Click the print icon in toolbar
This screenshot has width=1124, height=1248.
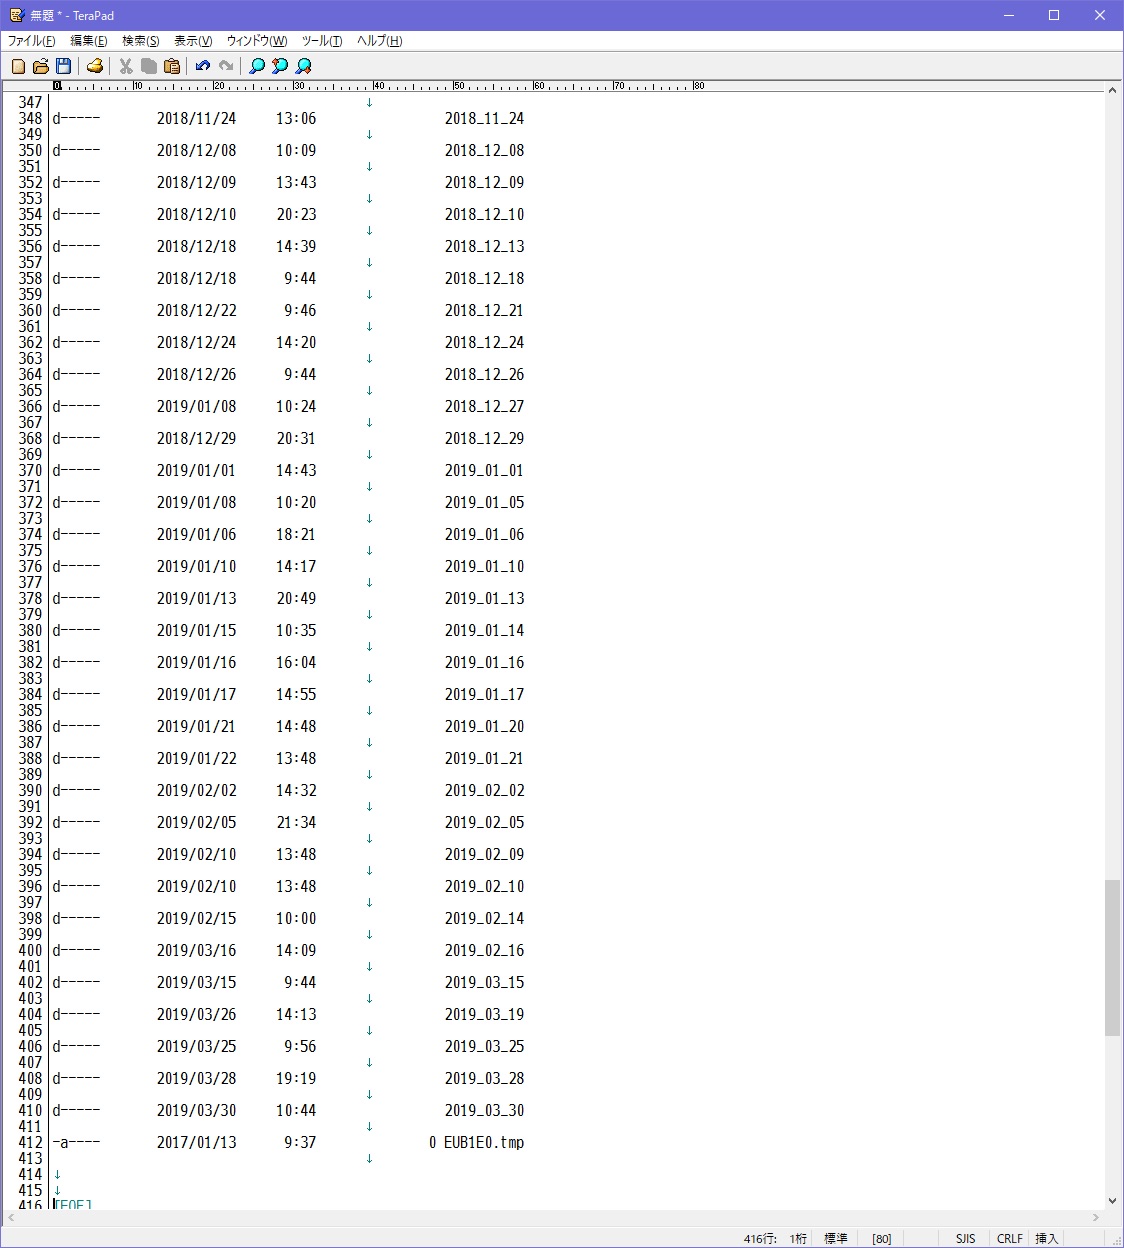pos(95,66)
